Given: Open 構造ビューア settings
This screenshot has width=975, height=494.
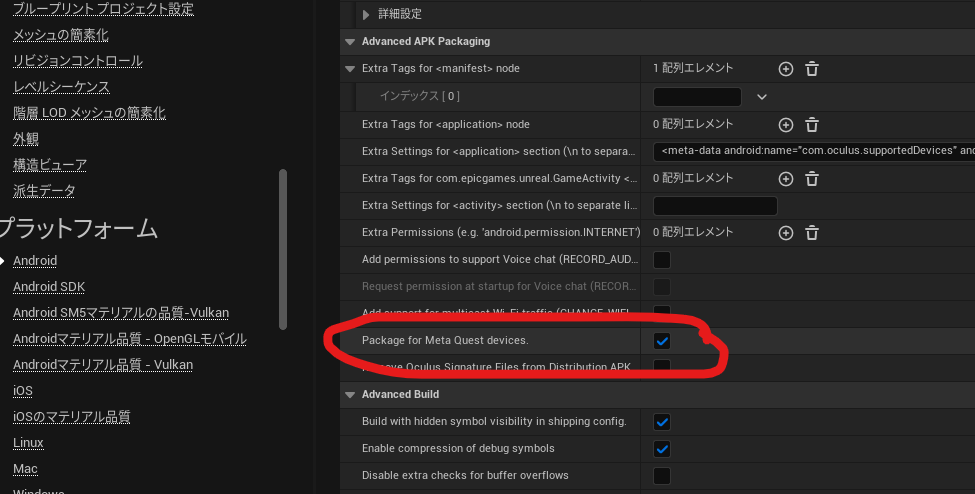Looking at the screenshot, I should pos(50,165).
